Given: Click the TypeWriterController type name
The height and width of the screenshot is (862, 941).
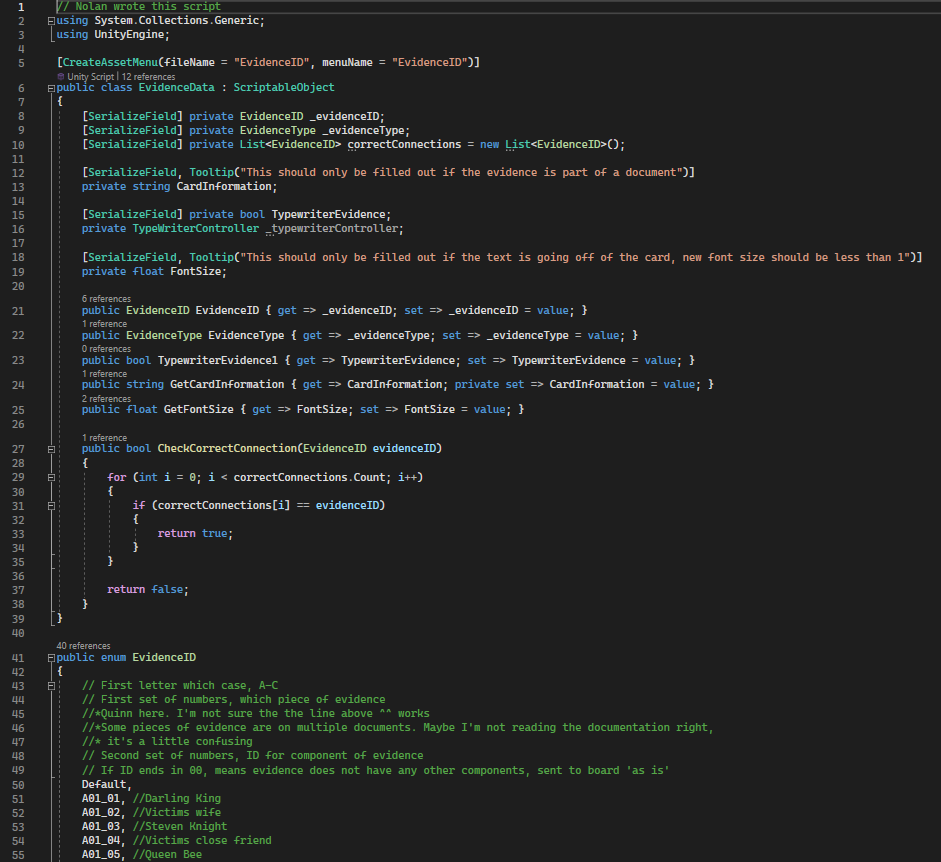Looking at the screenshot, I should coord(196,229).
